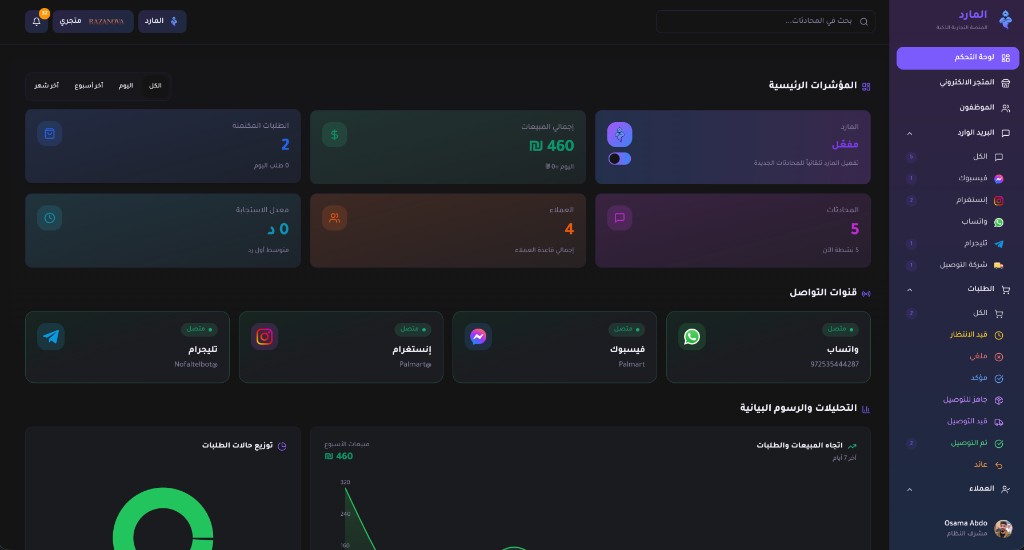Click the اتجاه المبيعات والطلبات chart title

(x=799, y=445)
